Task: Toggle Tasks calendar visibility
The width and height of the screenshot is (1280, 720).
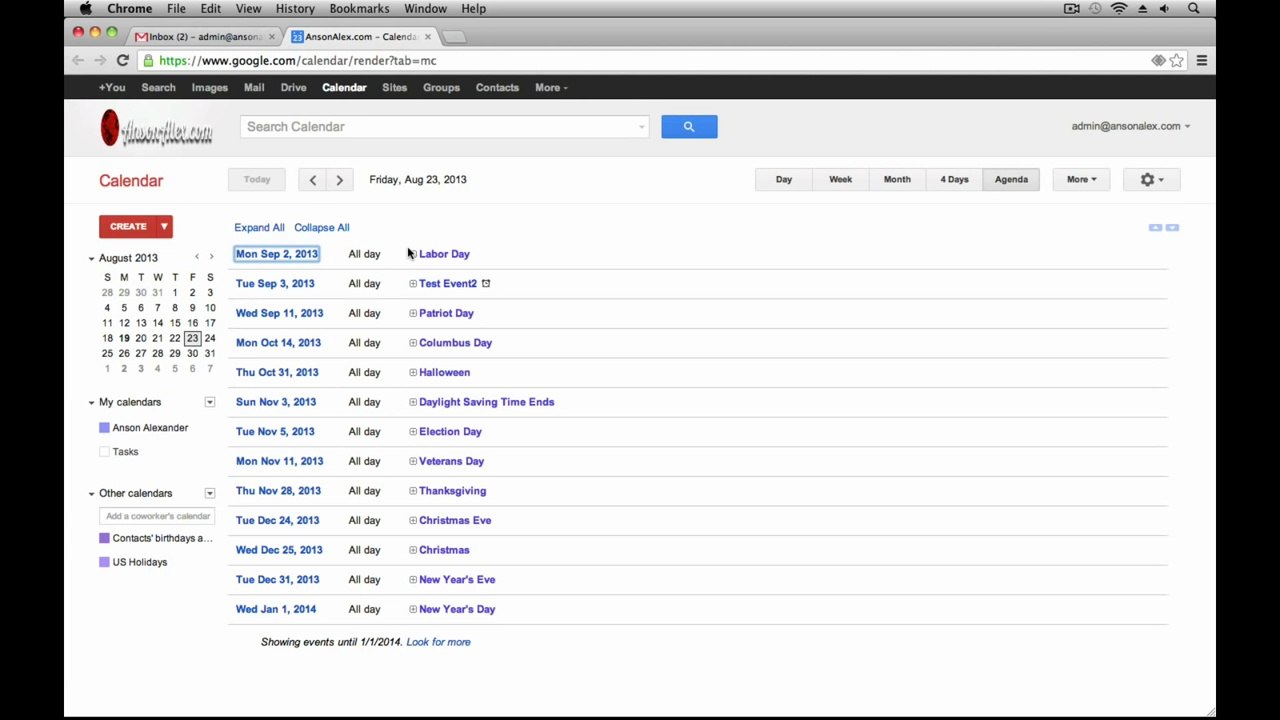Action: 104,452
